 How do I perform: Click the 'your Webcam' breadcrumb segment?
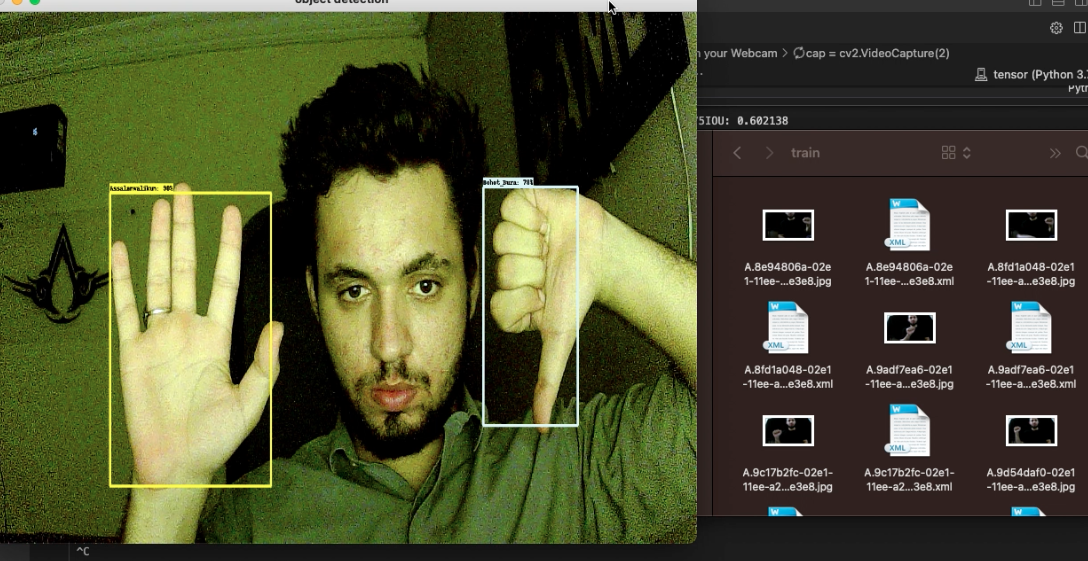click(x=740, y=53)
